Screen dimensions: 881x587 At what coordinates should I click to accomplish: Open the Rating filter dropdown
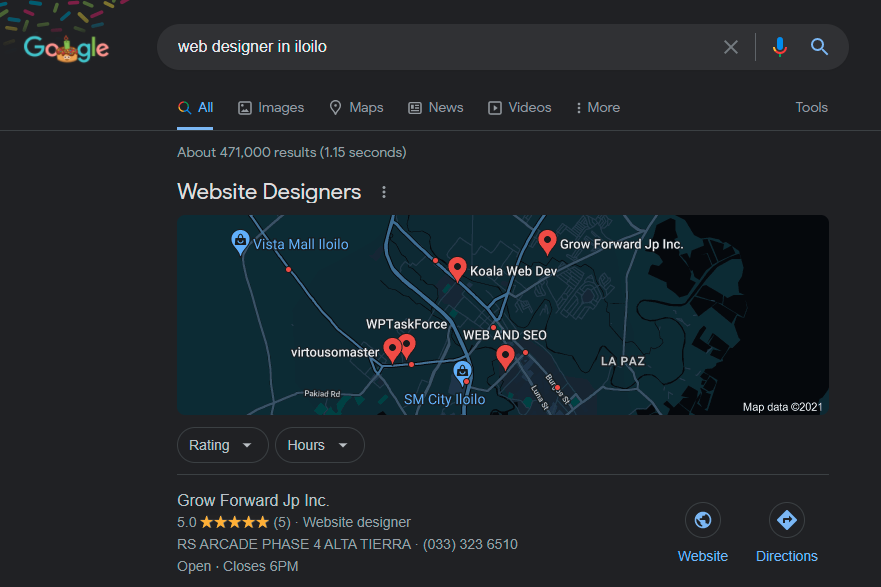tap(222, 445)
